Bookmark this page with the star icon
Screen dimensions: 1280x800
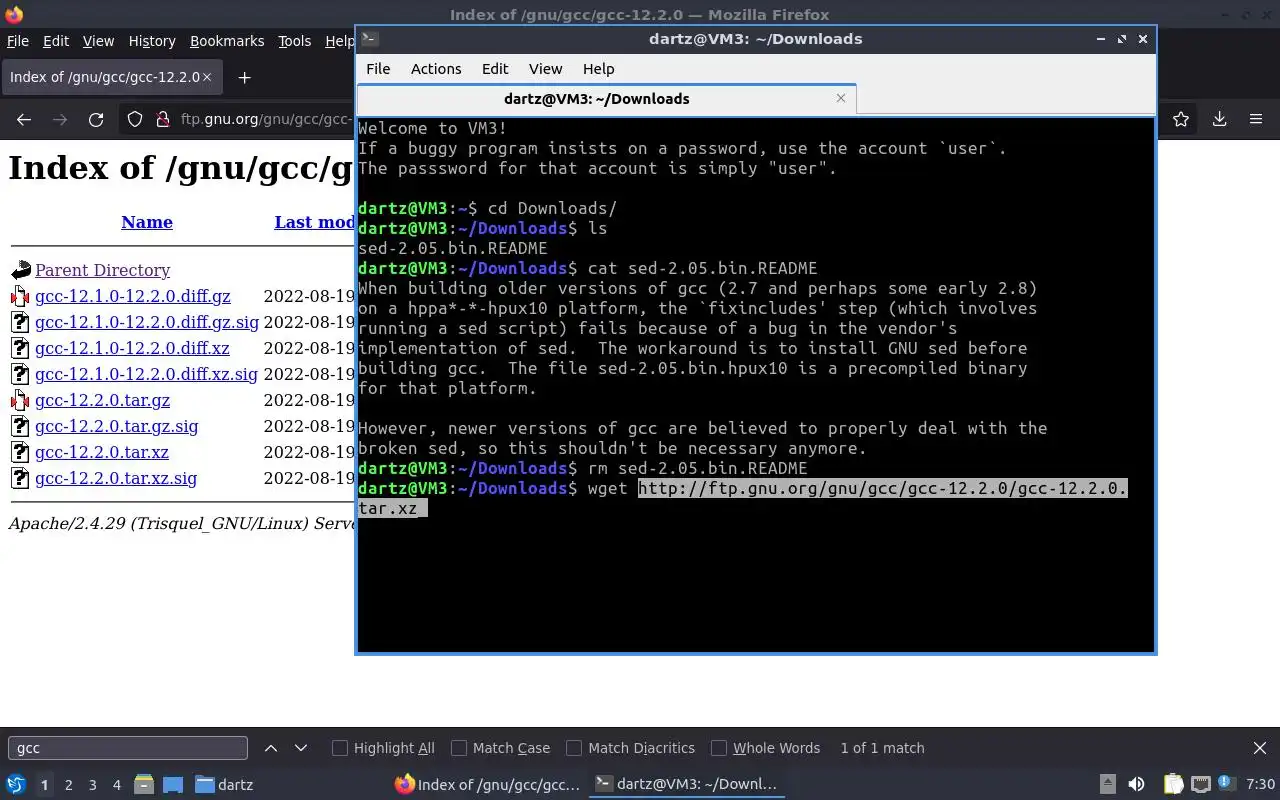[1181, 120]
